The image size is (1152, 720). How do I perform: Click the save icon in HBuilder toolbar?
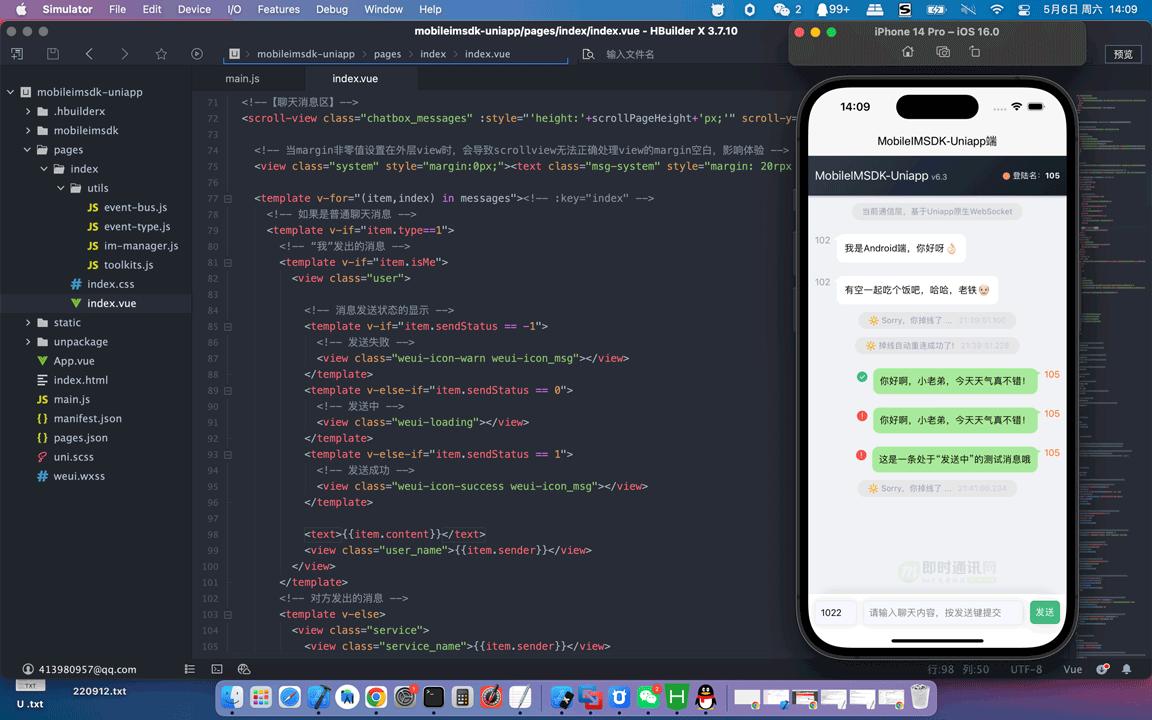(53, 54)
